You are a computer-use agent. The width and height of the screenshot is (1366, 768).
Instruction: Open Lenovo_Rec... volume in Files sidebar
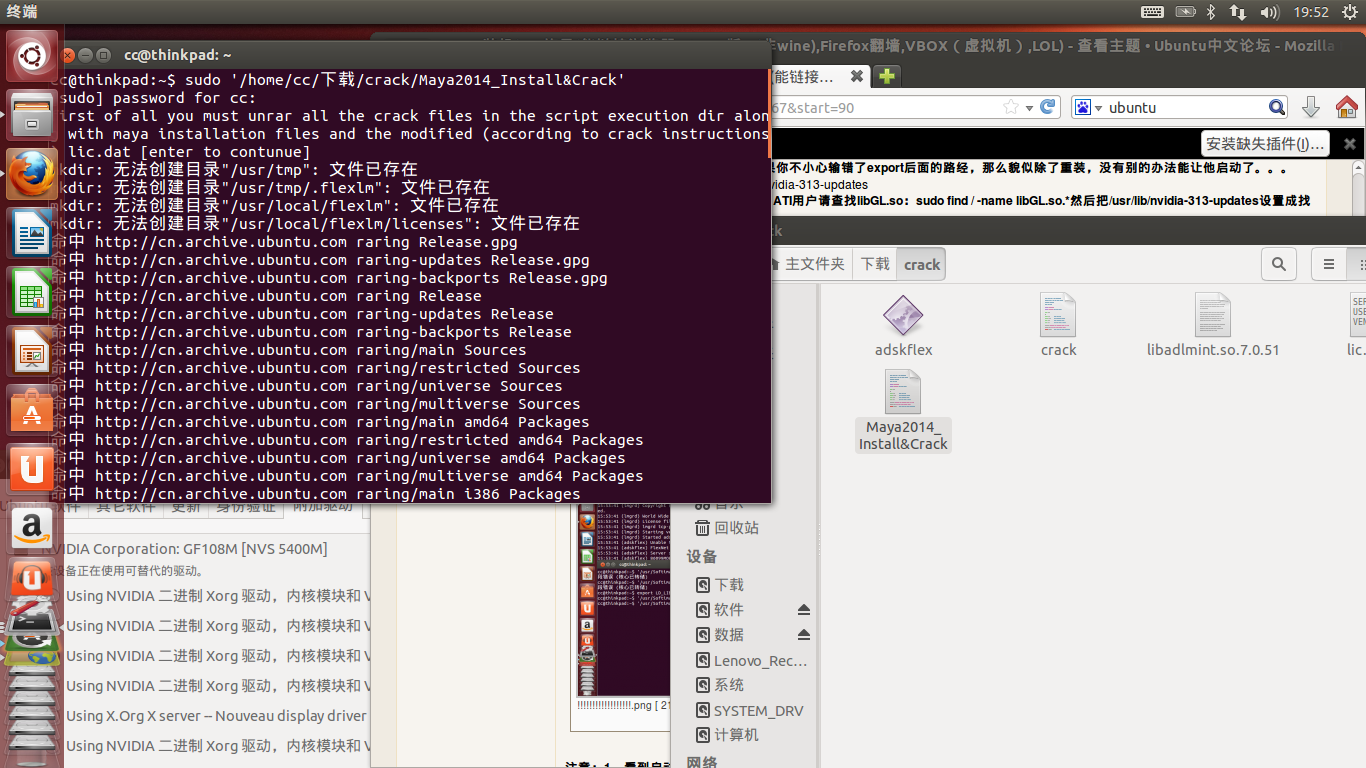pos(751,661)
